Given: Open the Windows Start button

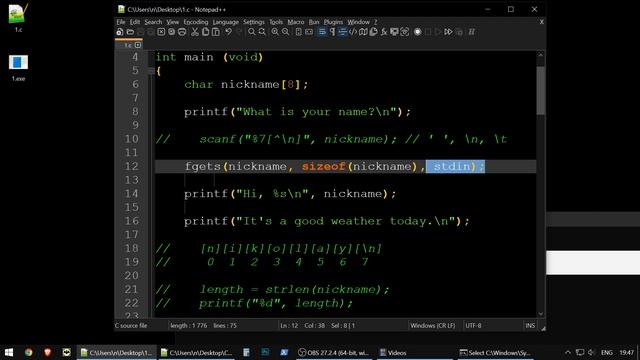Looking at the screenshot, I should [9, 352].
